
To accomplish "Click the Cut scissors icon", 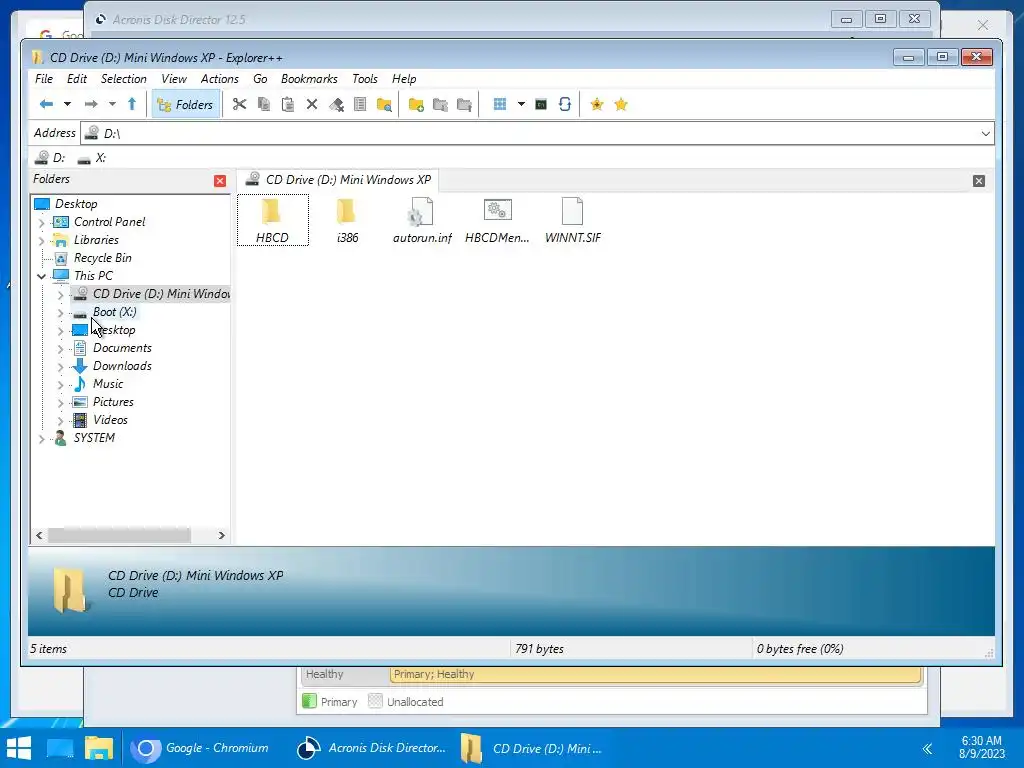I will pyautogui.click(x=239, y=104).
